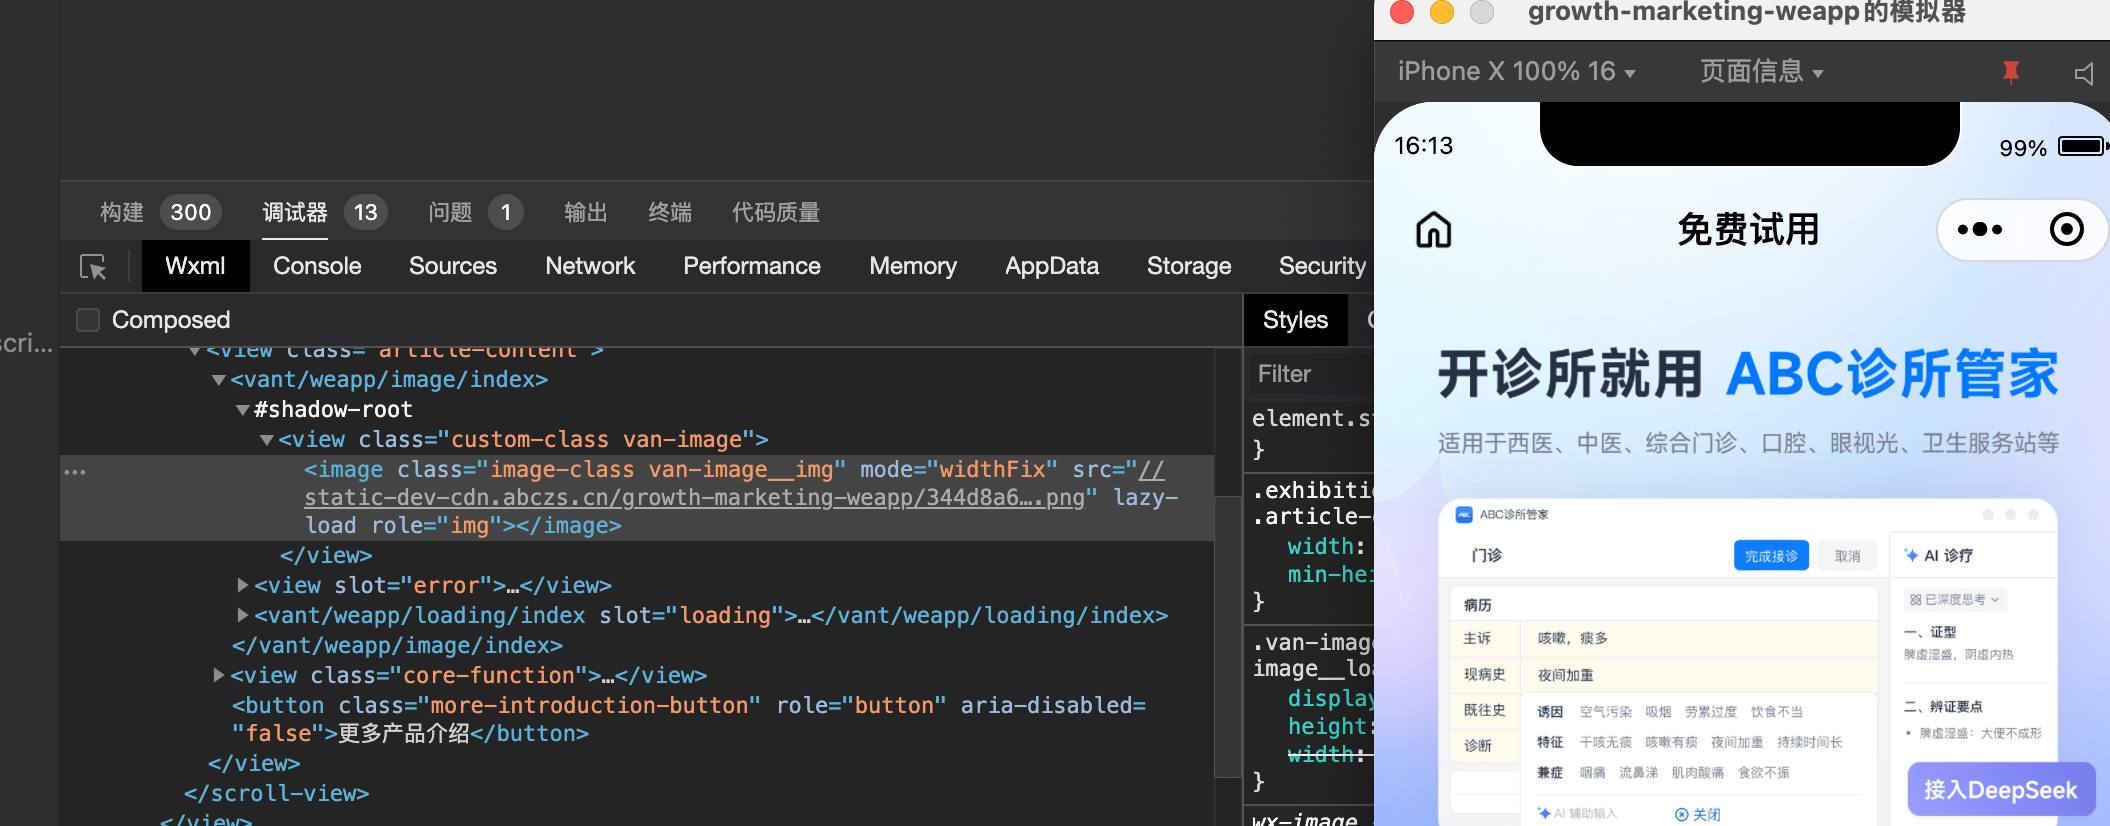
Task: Click the three-dot gutter icon beside image node
Action: coord(75,472)
